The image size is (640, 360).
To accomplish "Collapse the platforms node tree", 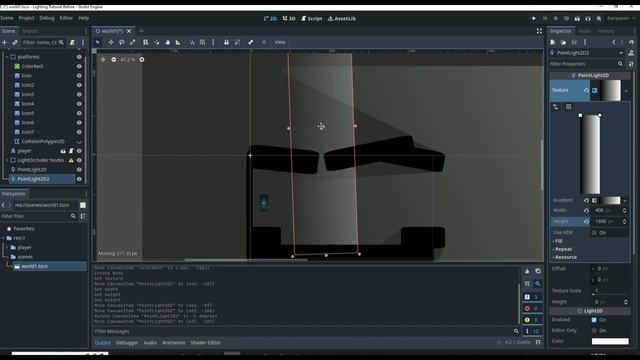I will click(x=7, y=57).
